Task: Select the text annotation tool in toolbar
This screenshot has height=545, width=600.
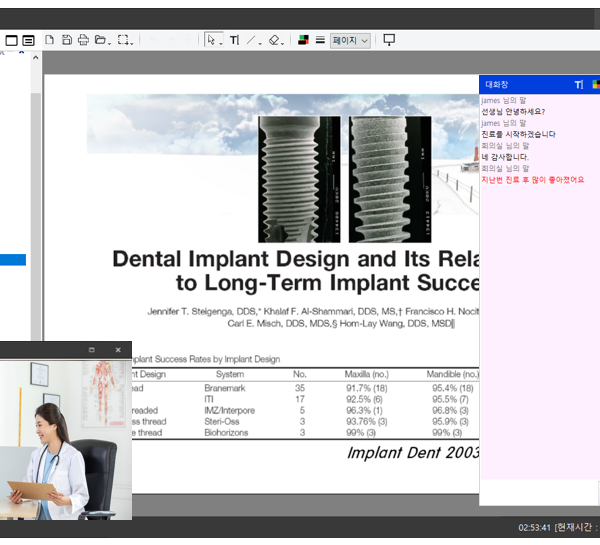Action: coord(235,40)
